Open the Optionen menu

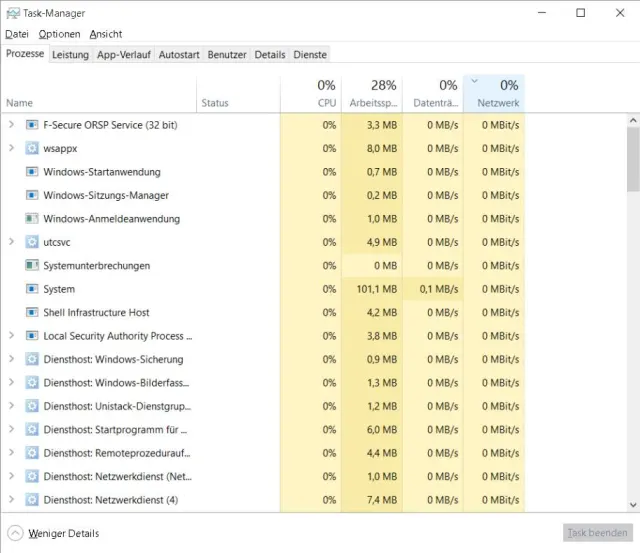tap(59, 34)
